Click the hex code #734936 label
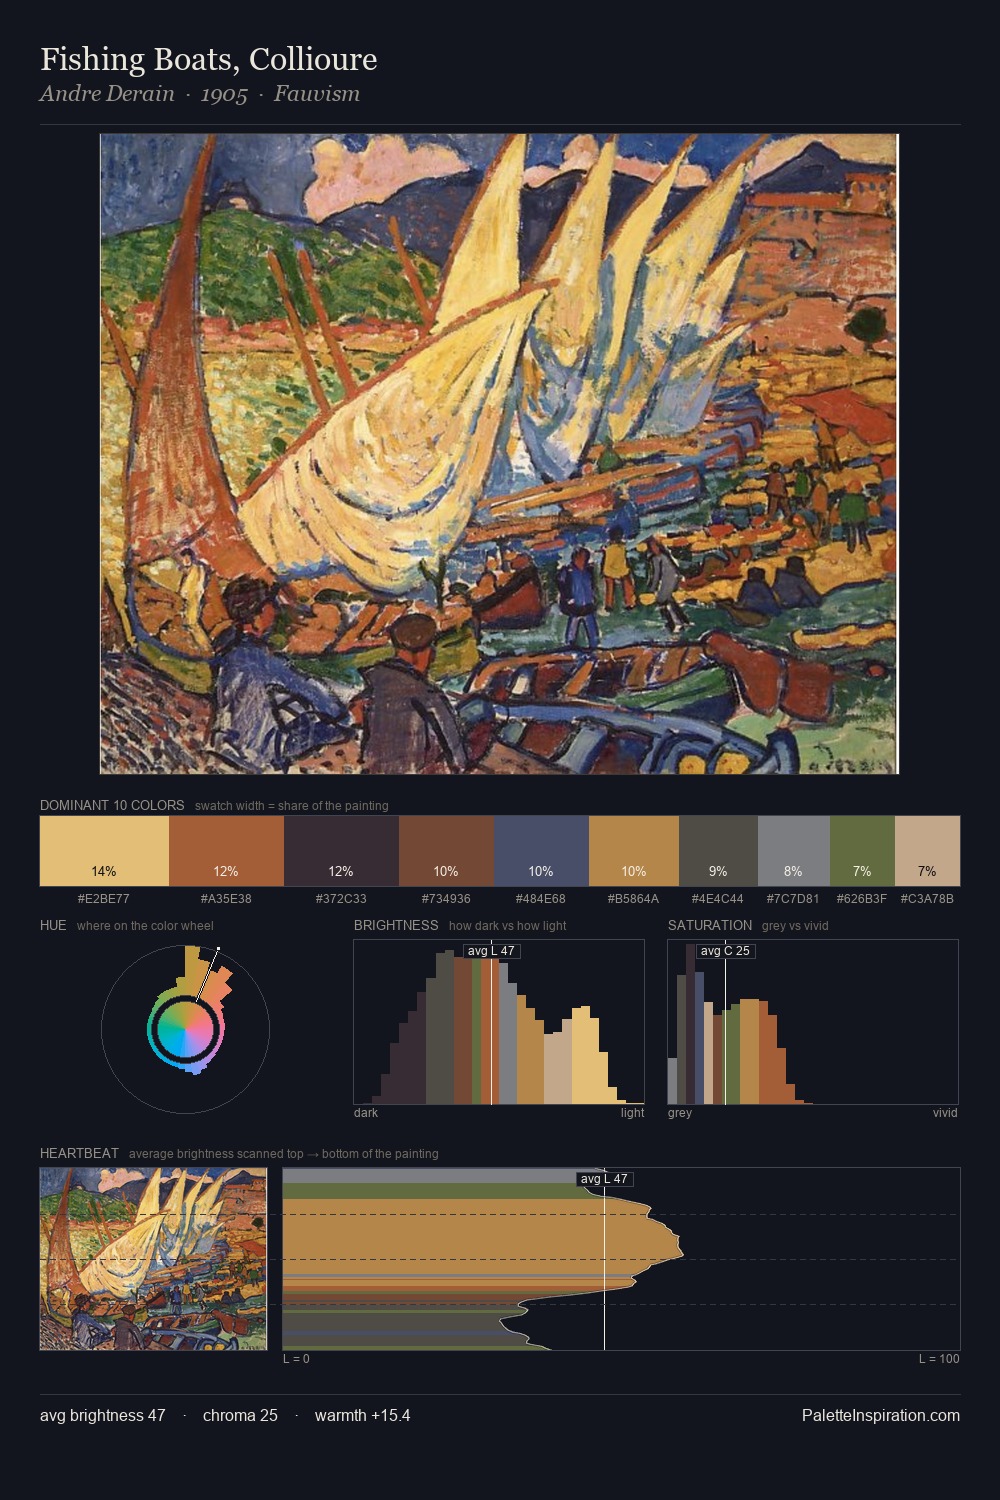The width and height of the screenshot is (1000, 1500). tap(446, 899)
